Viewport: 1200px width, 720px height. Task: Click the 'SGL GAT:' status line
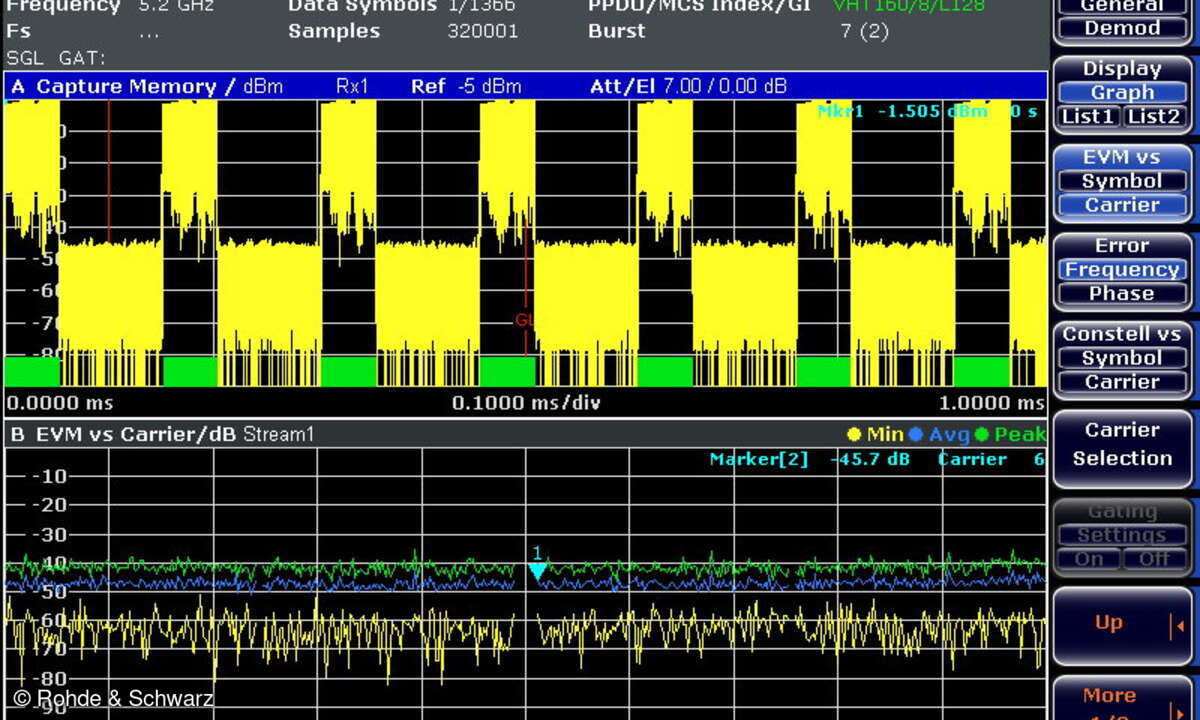[56, 58]
